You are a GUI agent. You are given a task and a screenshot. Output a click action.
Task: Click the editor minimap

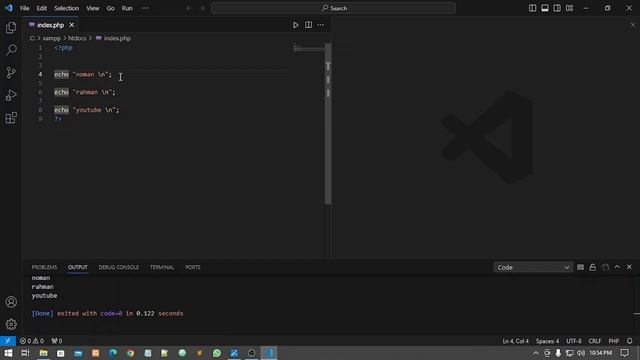(309, 48)
